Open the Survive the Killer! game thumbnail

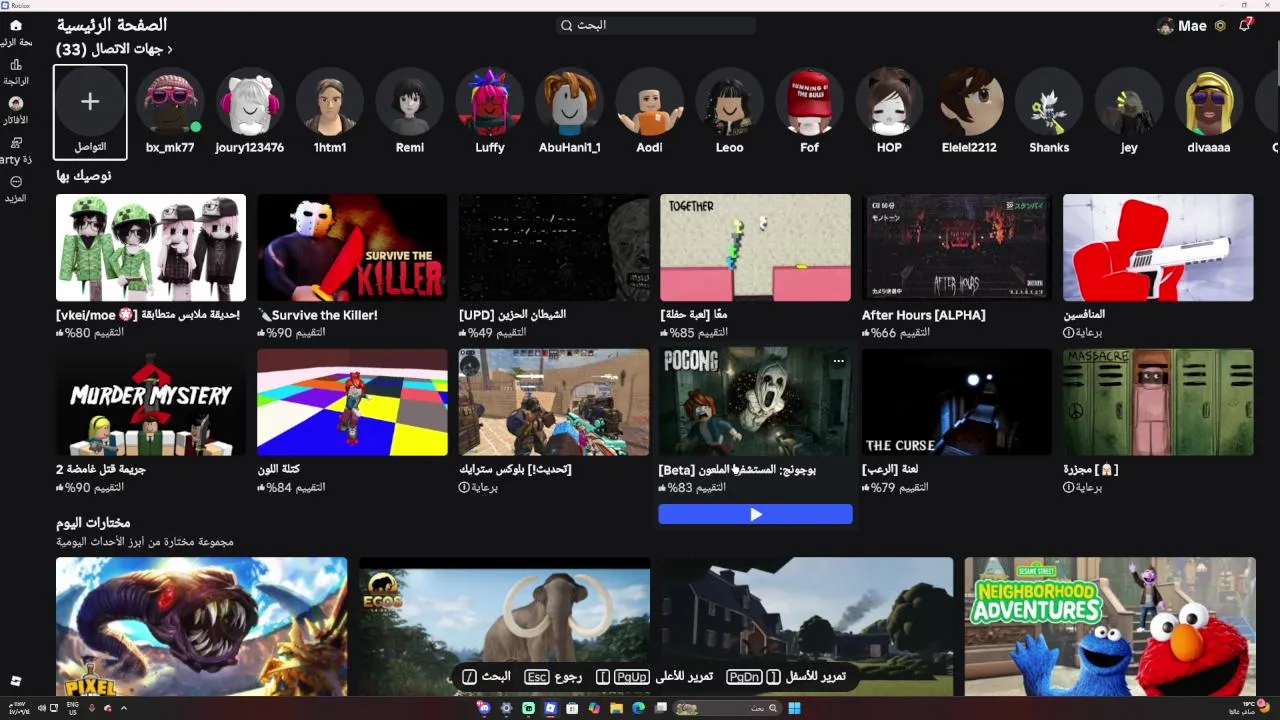352,248
